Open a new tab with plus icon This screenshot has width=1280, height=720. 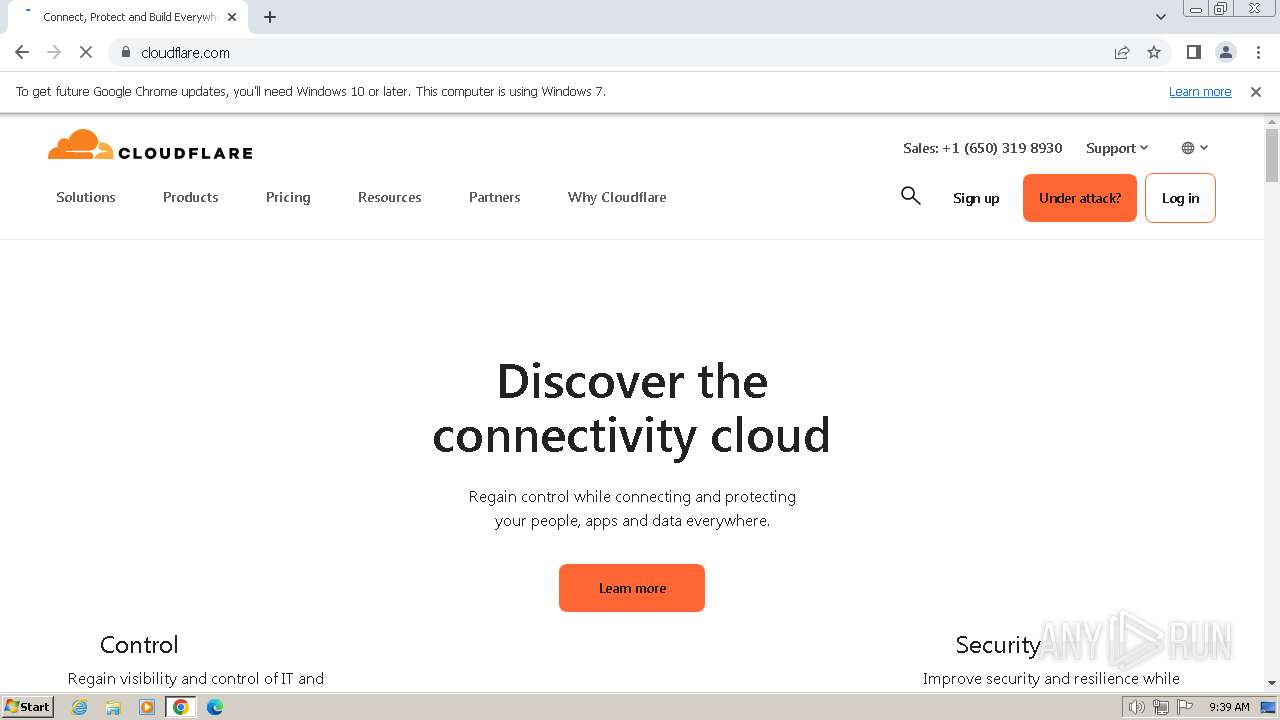[x=270, y=17]
